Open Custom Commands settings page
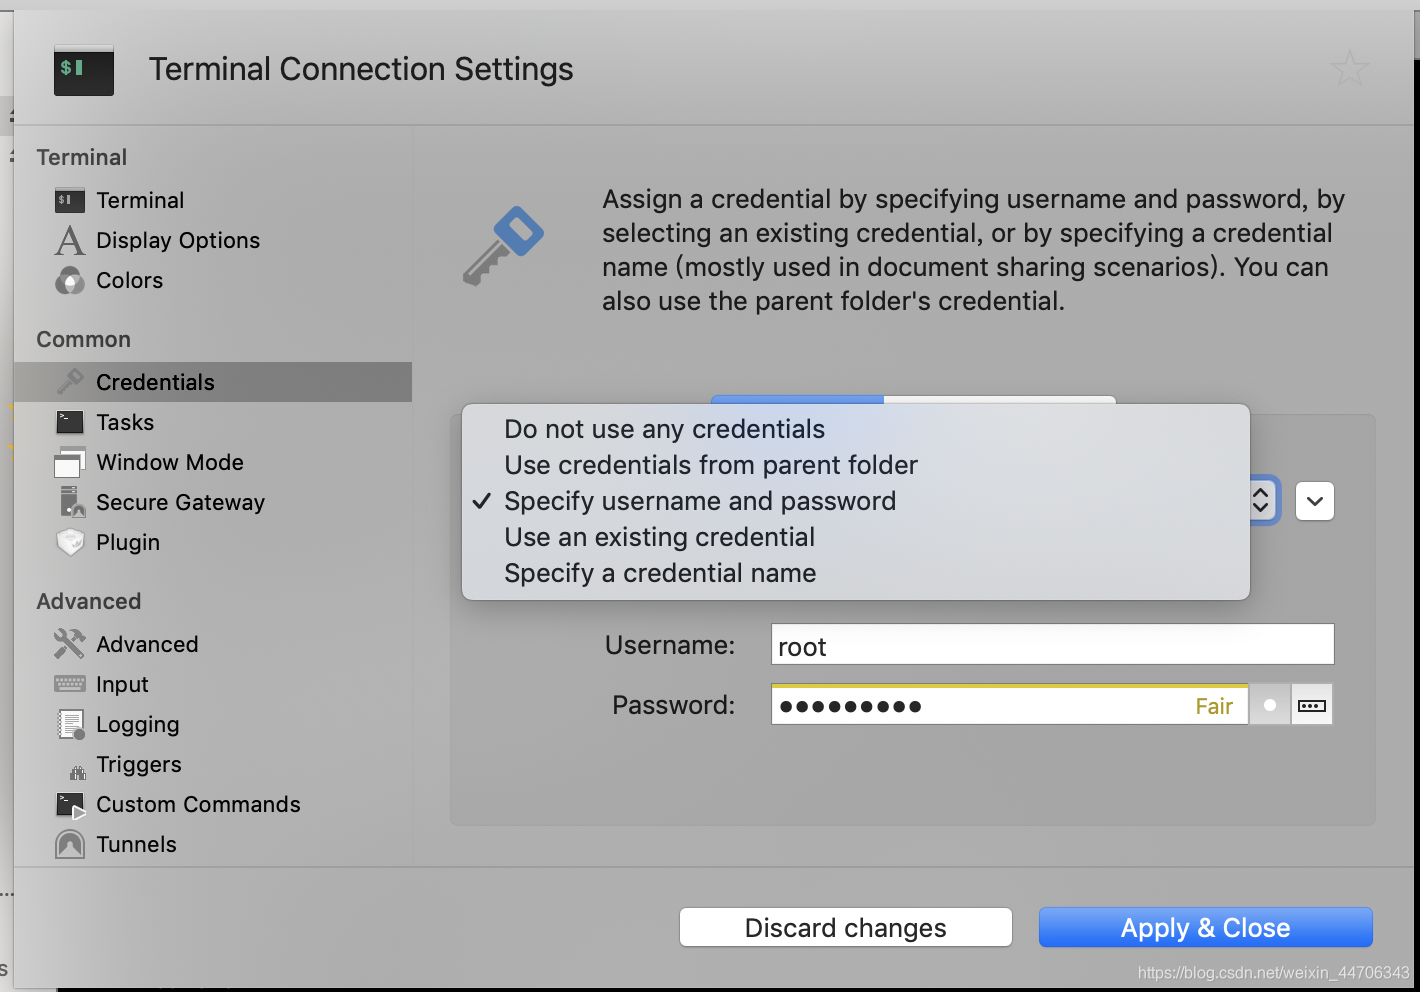Screen dimensions: 1420x992 tap(213, 805)
